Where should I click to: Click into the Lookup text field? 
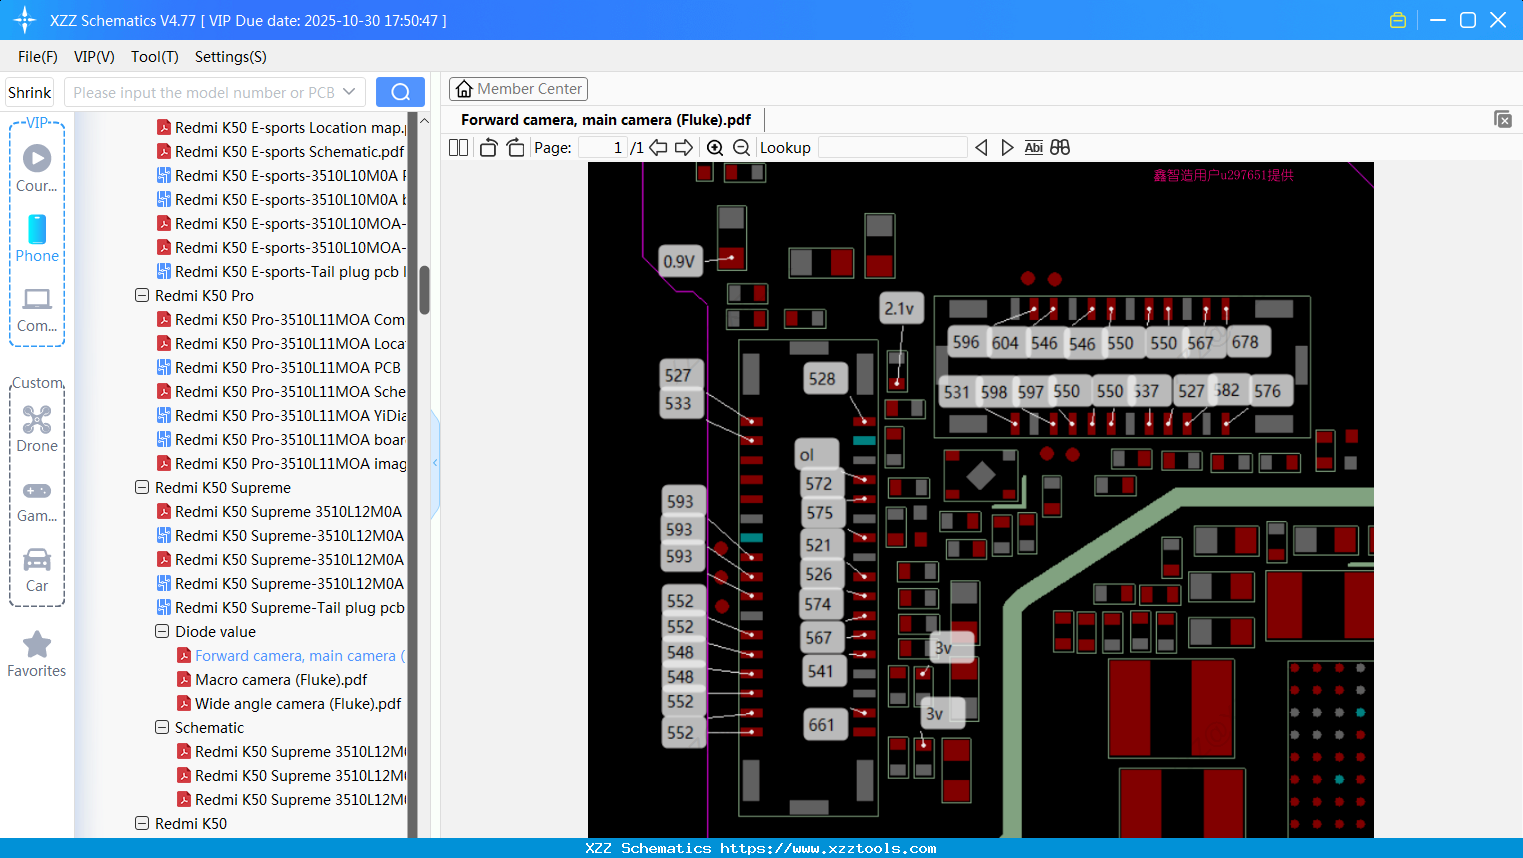coord(892,148)
